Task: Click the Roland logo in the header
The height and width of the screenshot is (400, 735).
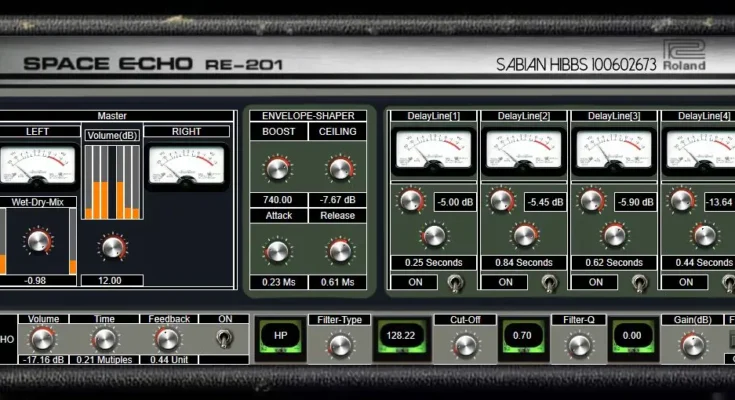Action: pyautogui.click(x=684, y=56)
